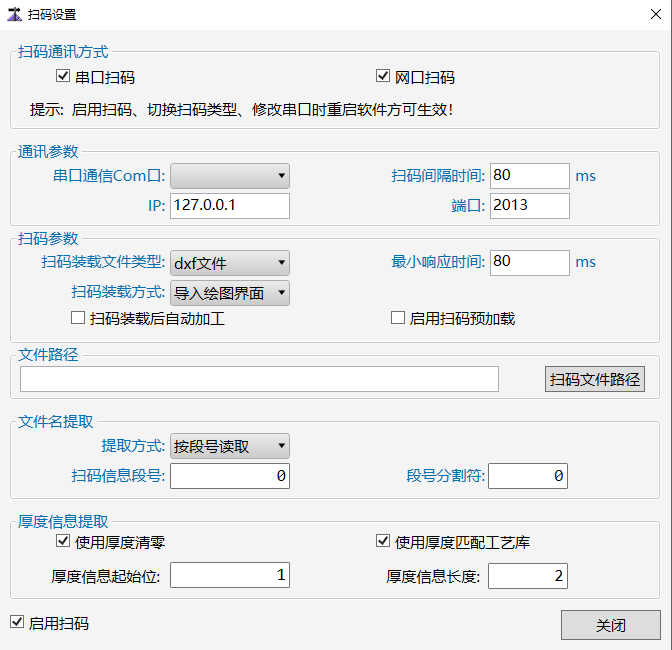
Task: Click the 端口 field showing 2013
Action: tap(528, 205)
